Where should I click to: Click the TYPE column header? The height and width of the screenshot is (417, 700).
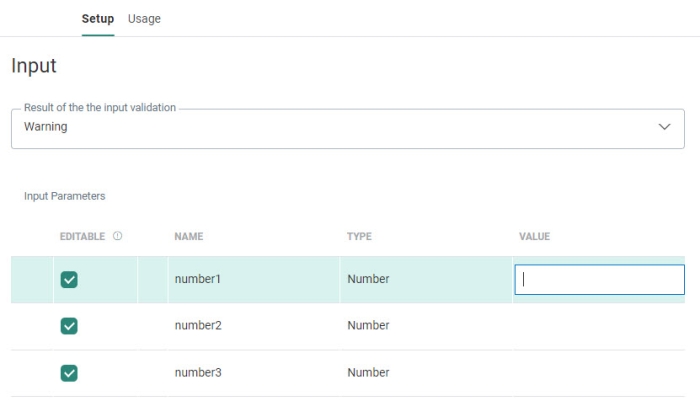359,237
